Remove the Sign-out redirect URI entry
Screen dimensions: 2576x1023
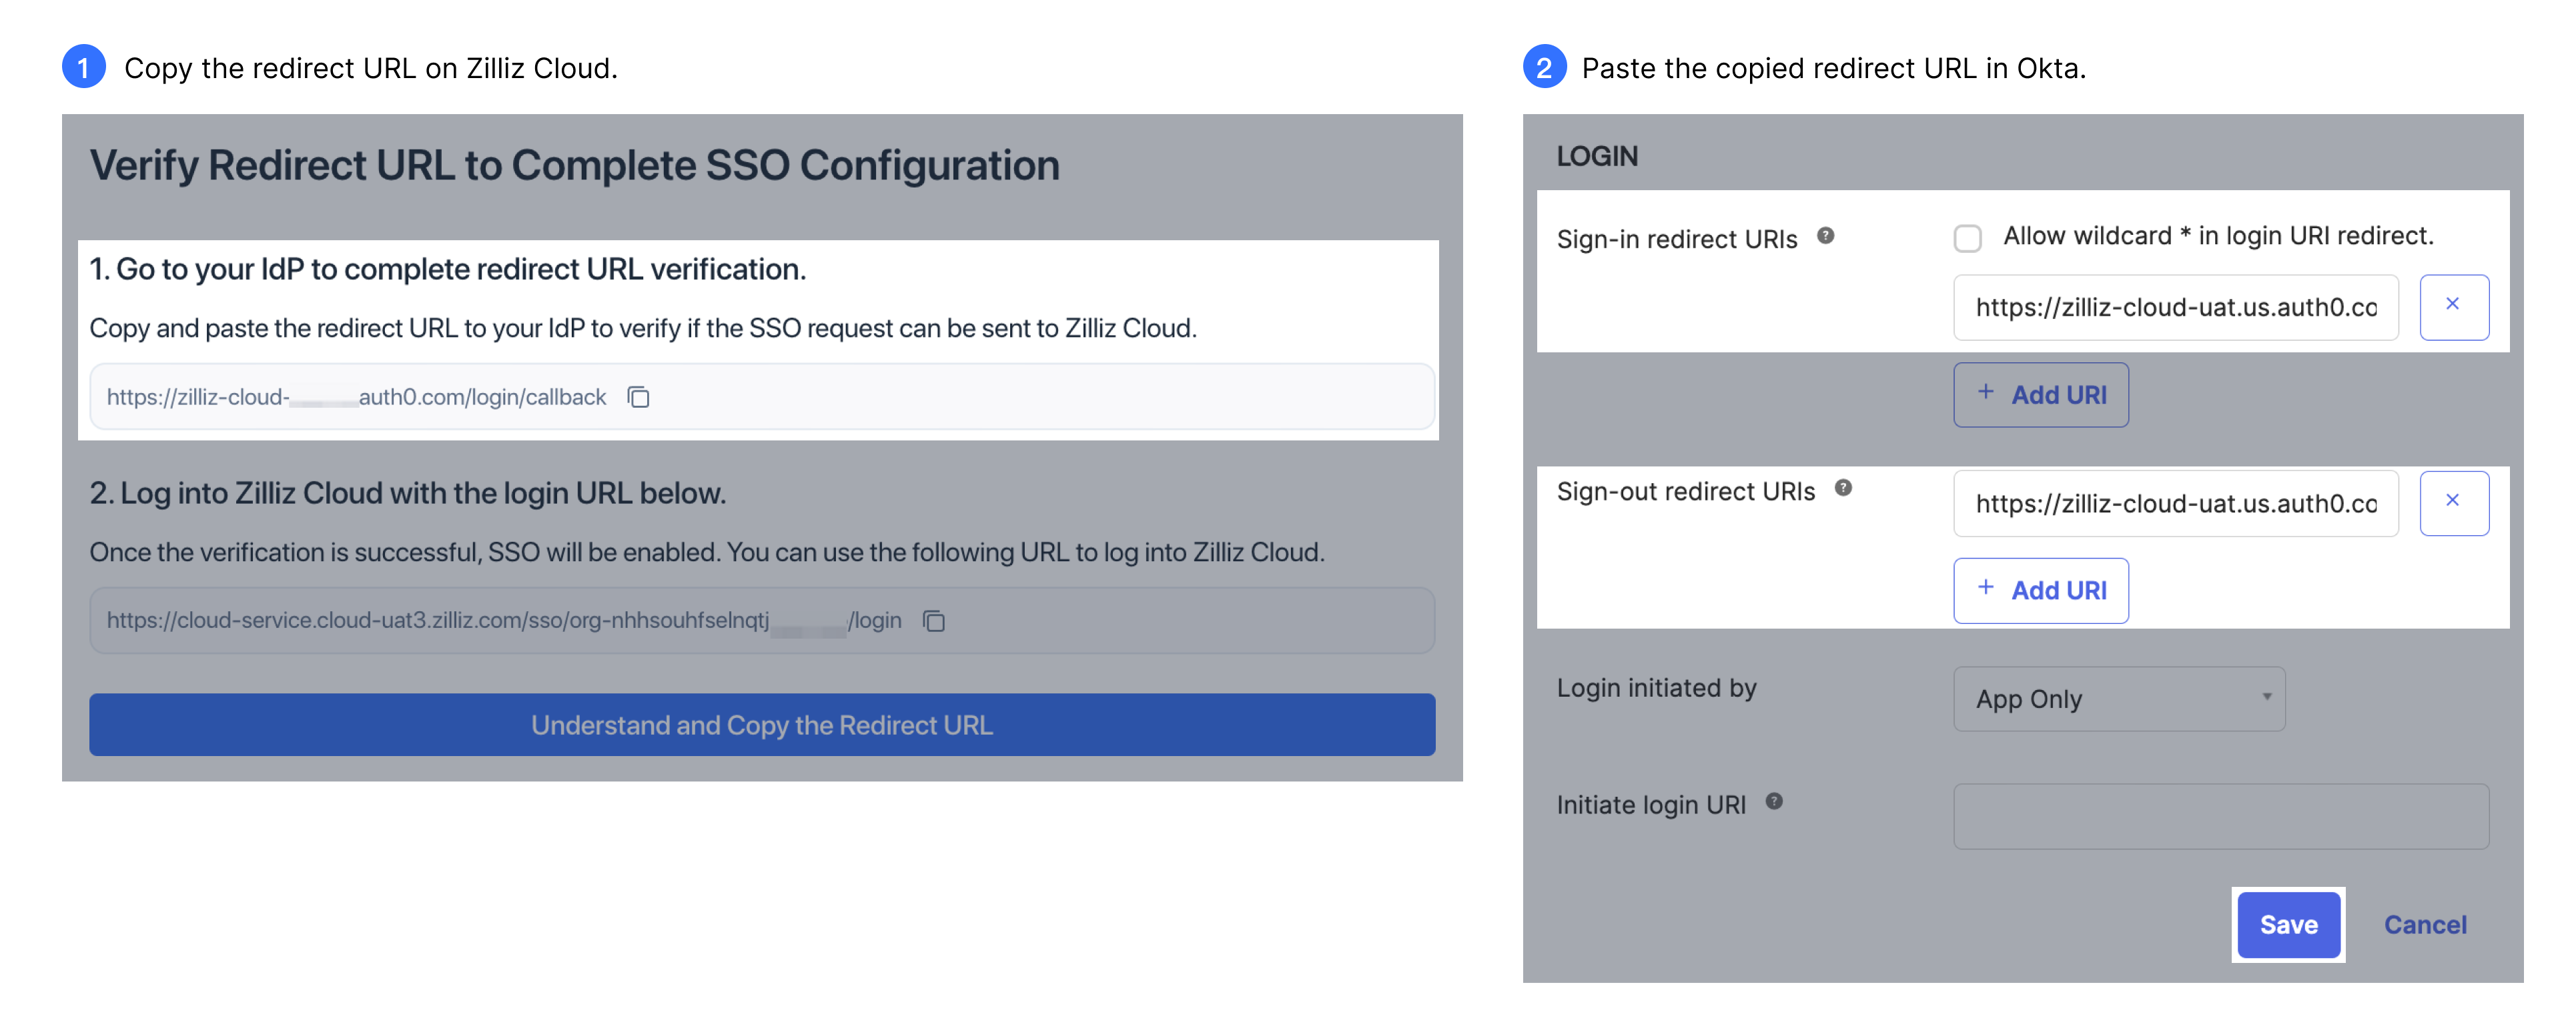pos(2453,503)
